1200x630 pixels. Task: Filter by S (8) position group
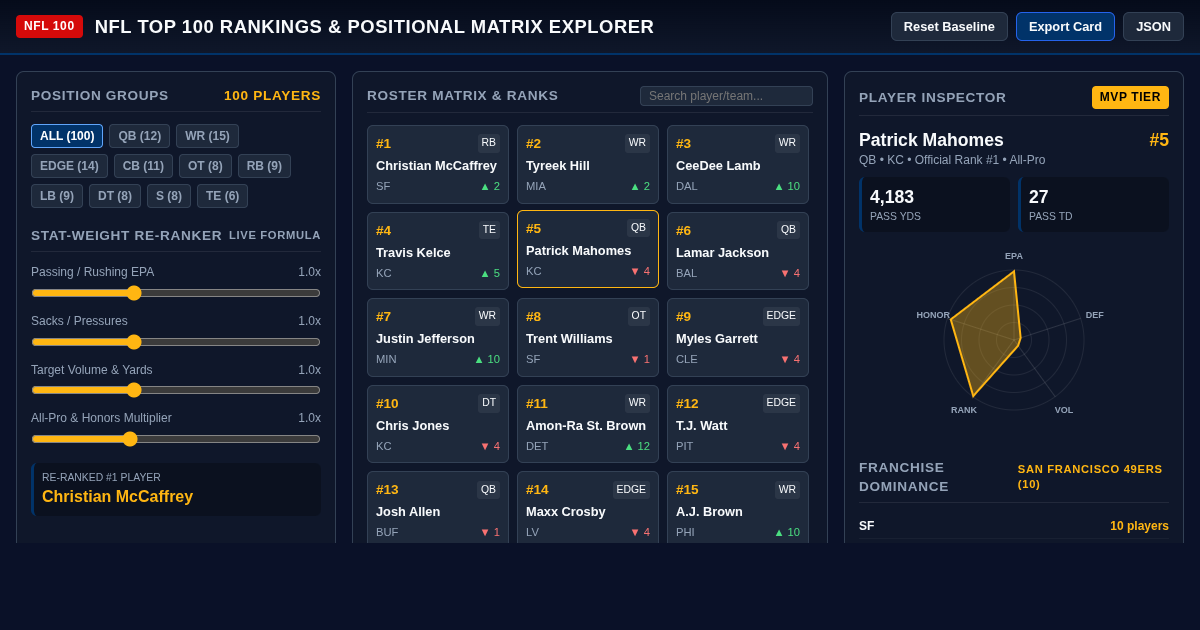coord(169,196)
